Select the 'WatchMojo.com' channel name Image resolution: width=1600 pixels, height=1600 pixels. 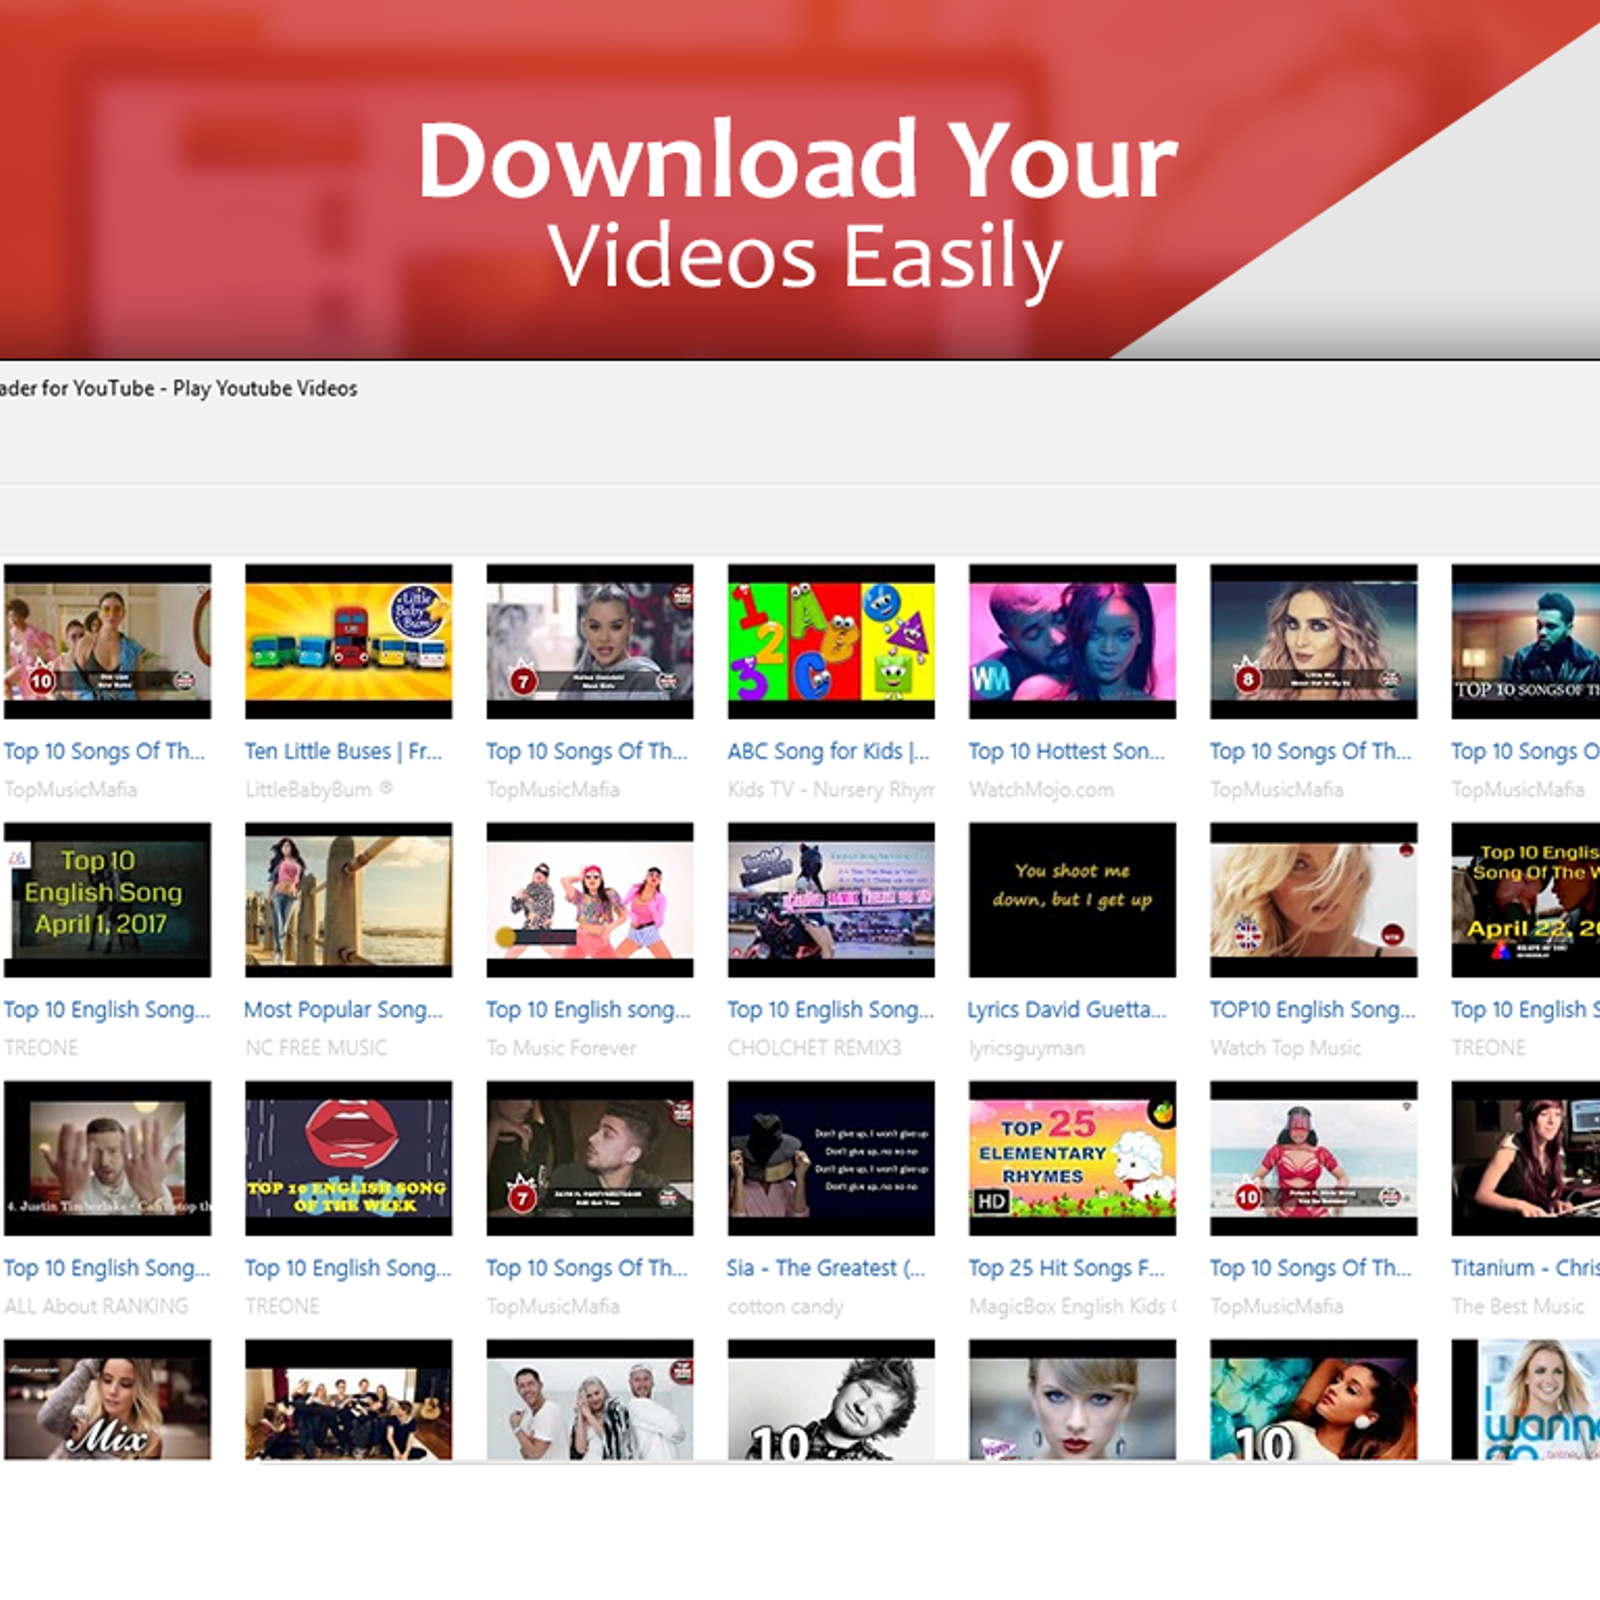tap(1041, 790)
